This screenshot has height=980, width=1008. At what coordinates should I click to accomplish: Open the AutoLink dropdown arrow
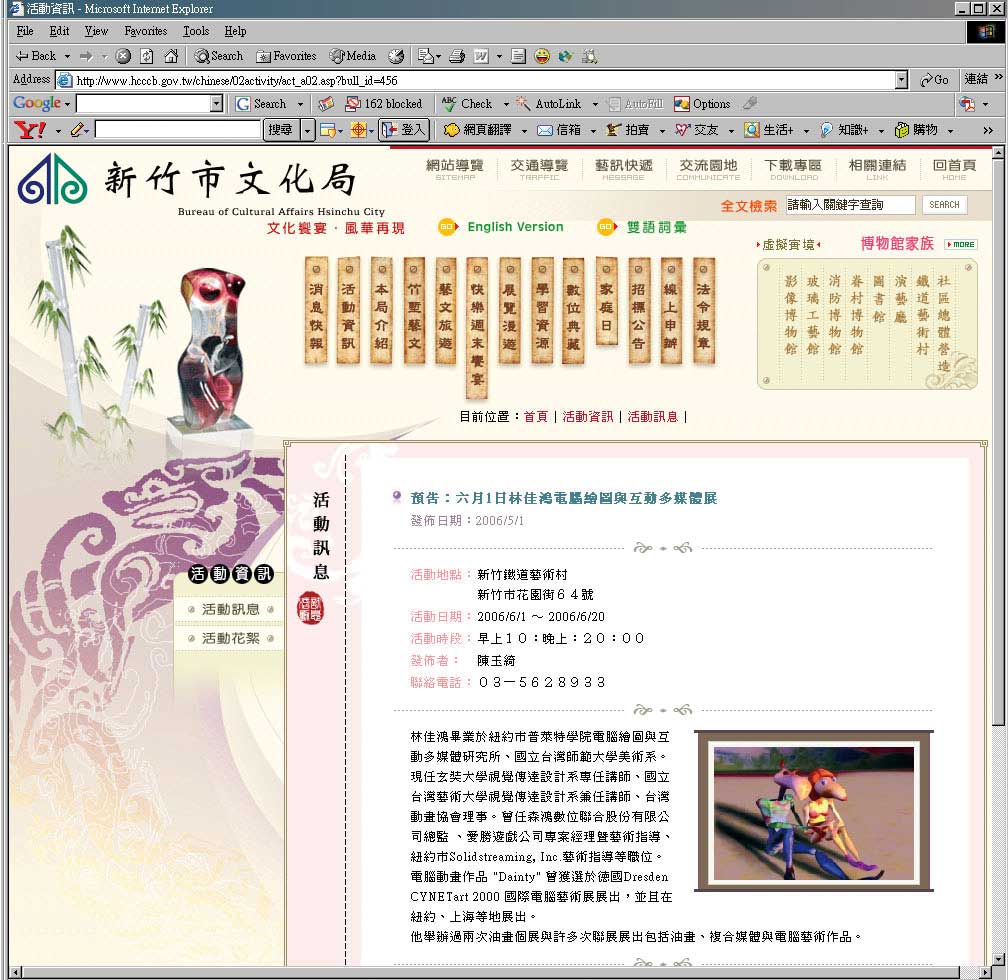click(x=595, y=104)
